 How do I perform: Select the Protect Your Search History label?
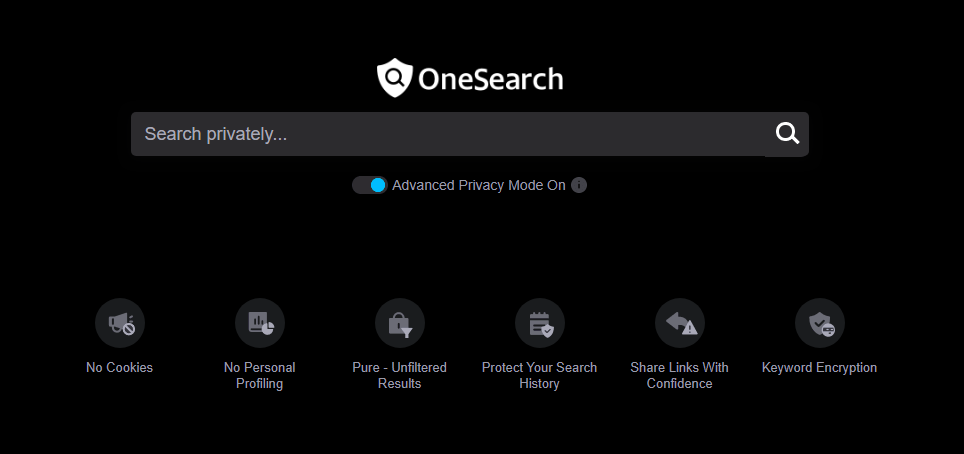539,375
